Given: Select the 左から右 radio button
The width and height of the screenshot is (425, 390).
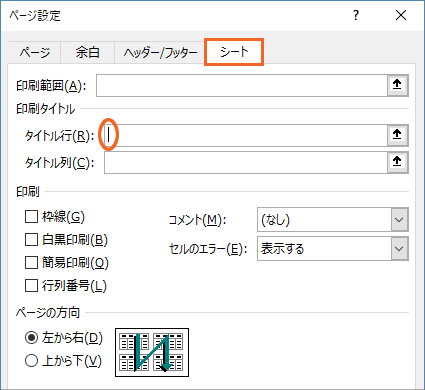Looking at the screenshot, I should click(31, 338).
